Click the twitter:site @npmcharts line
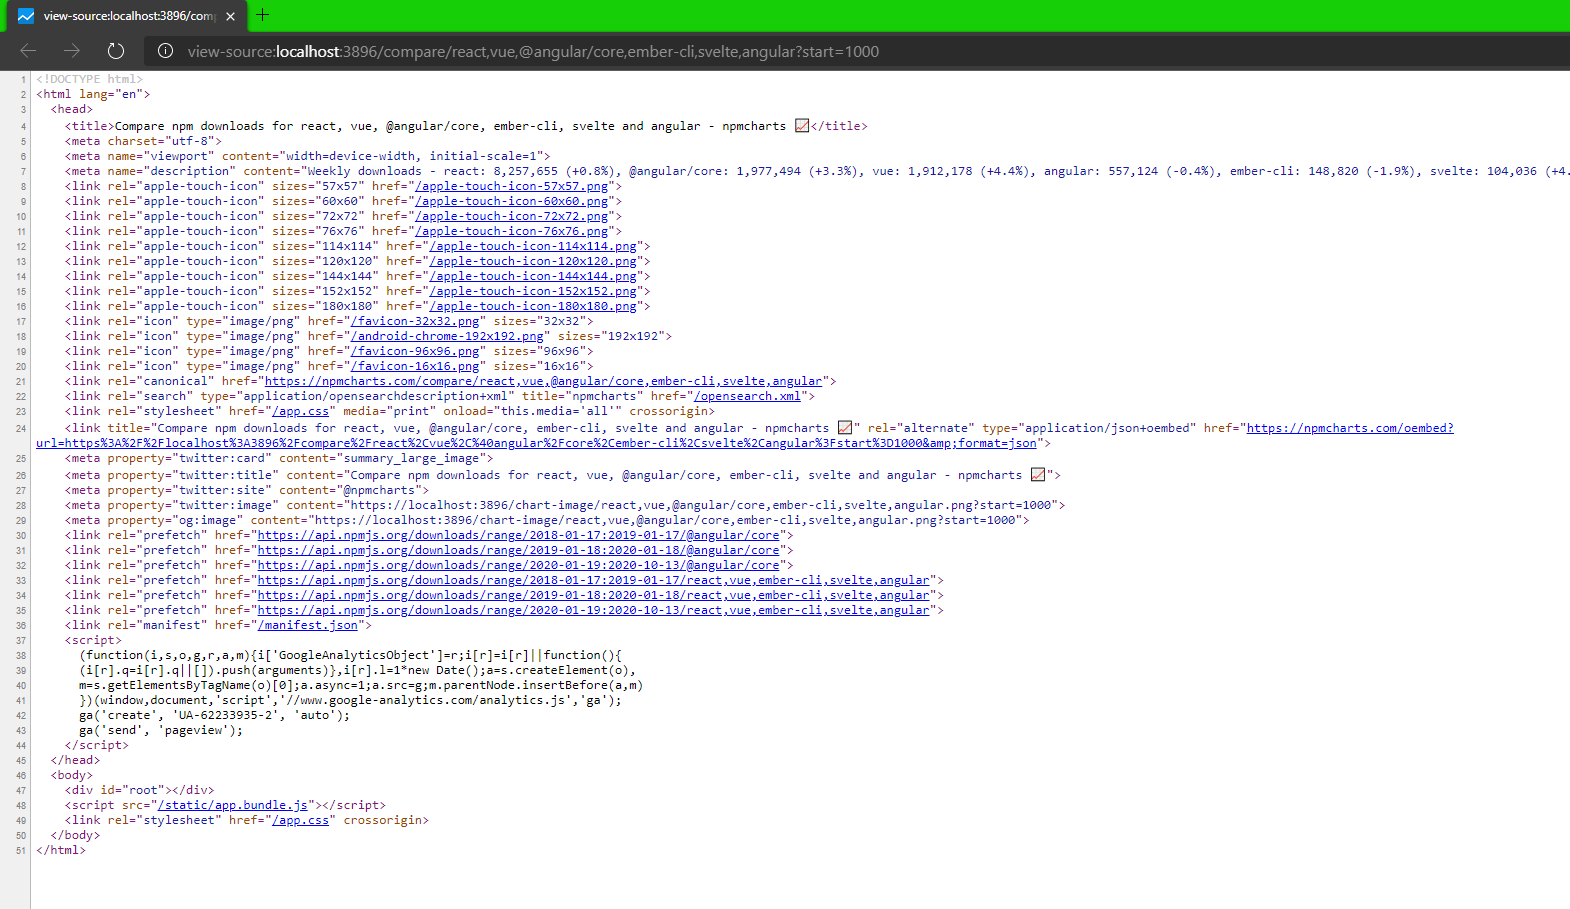Screen dimensions: 1570x909 (247, 490)
